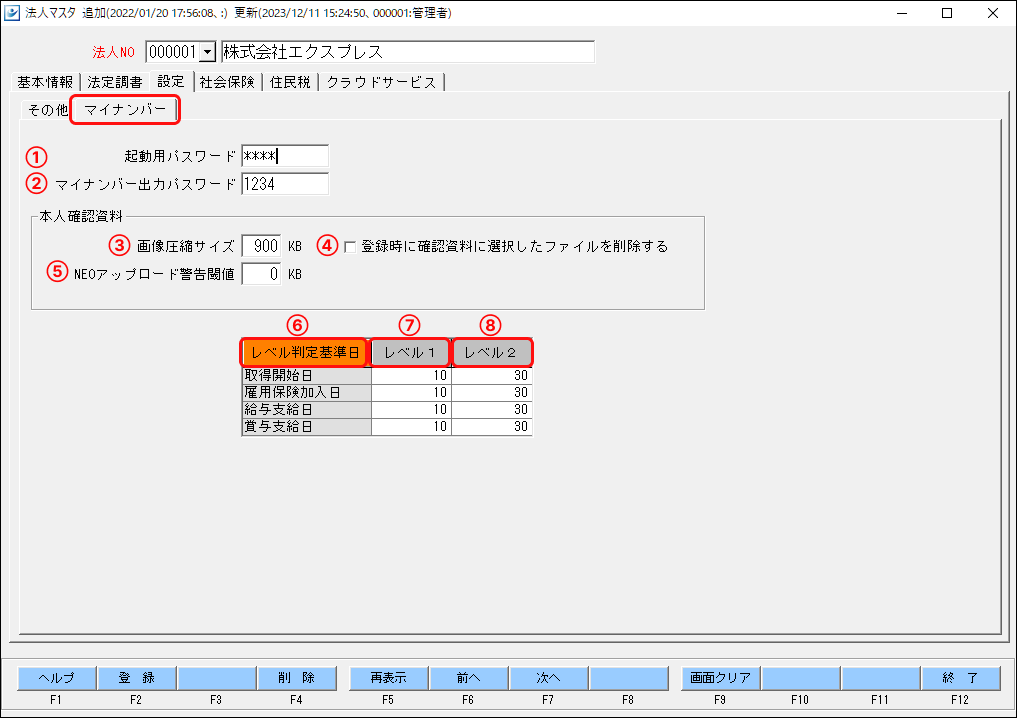
Task: Click the レベル2 column header
Action: tap(491, 352)
